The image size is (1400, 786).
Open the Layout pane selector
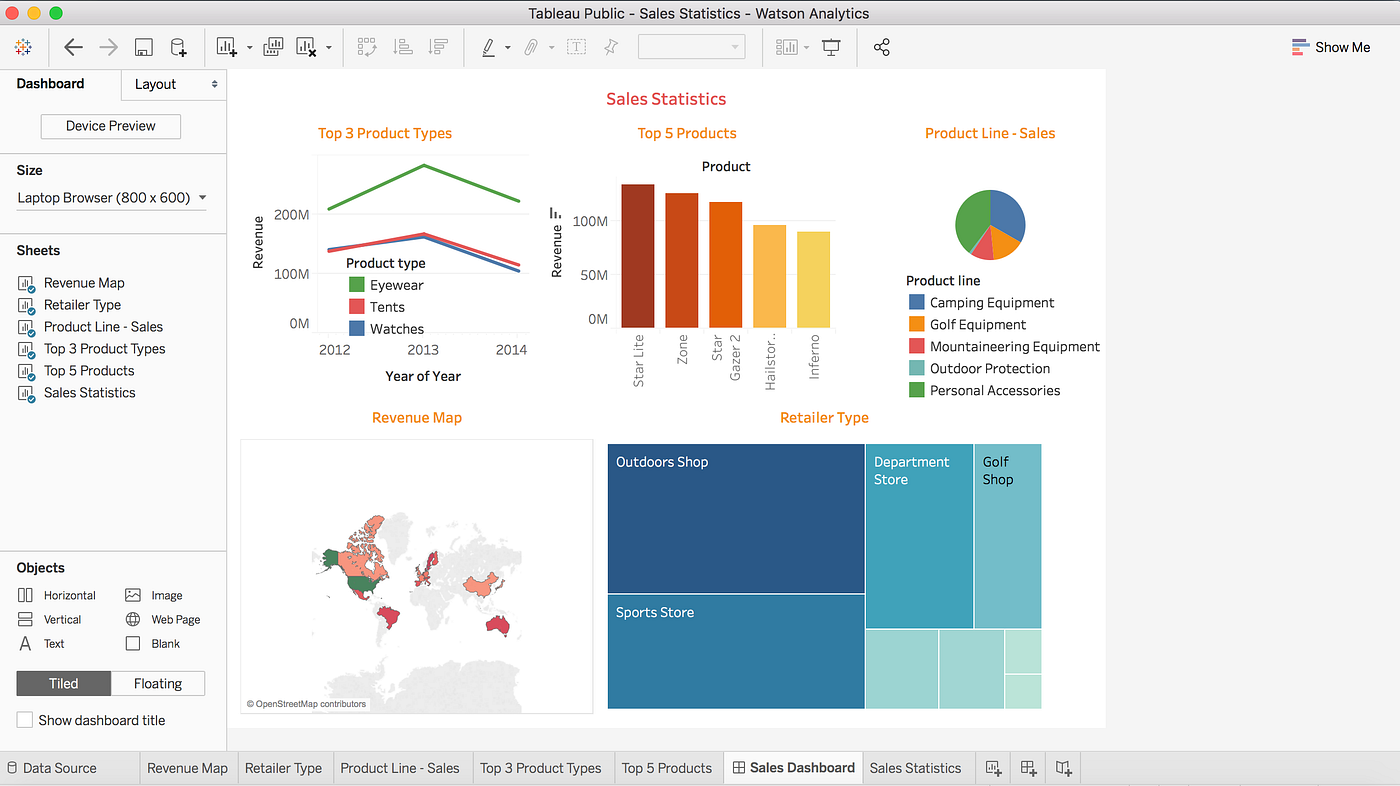click(173, 85)
